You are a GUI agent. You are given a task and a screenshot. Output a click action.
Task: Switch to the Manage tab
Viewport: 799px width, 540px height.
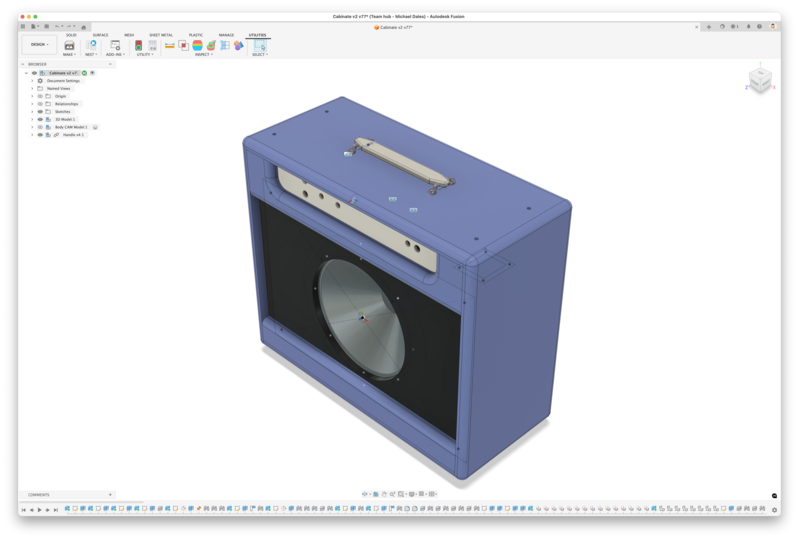point(226,35)
